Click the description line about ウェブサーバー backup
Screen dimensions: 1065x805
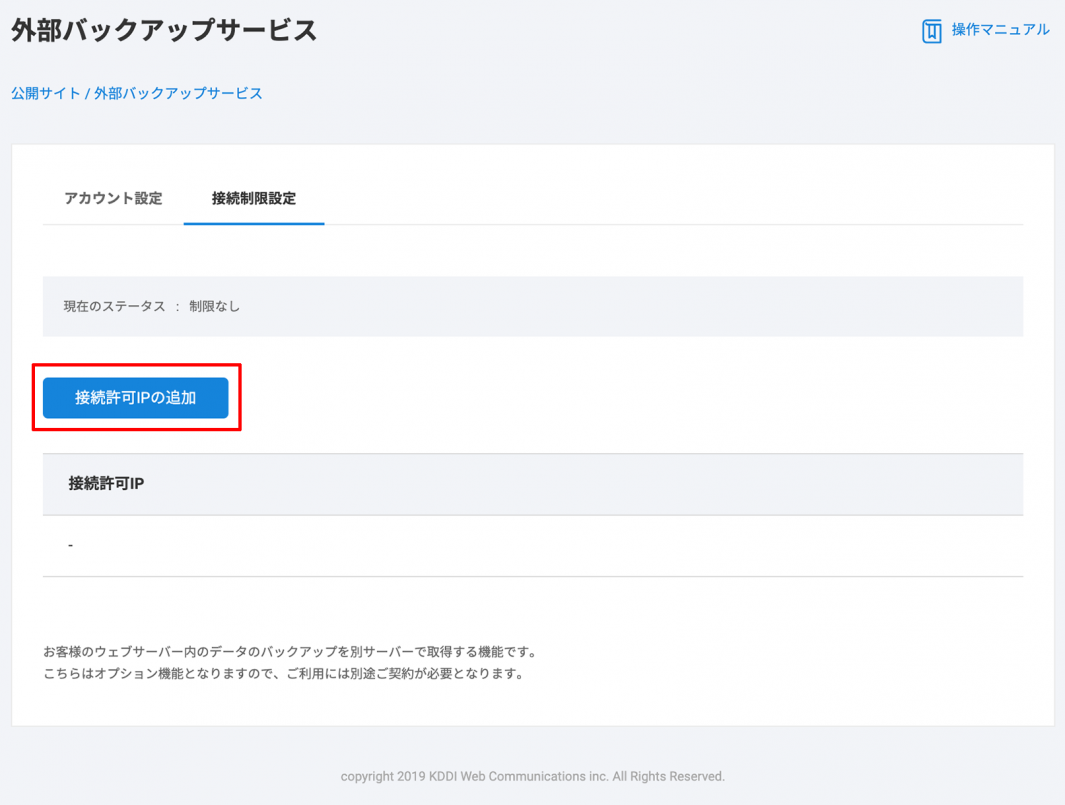(x=290, y=652)
